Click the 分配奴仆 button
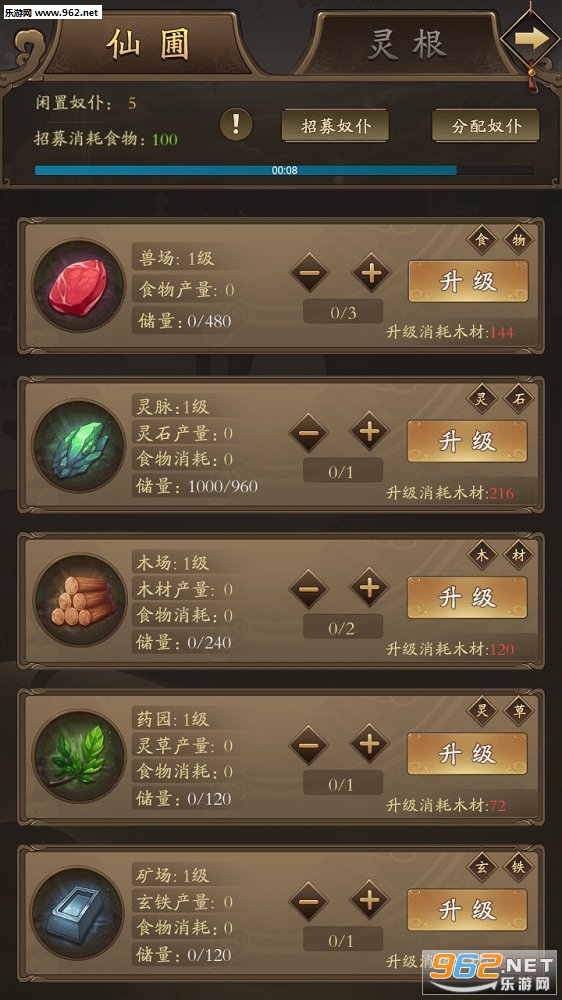The image size is (562, 1000). pyautogui.click(x=486, y=126)
